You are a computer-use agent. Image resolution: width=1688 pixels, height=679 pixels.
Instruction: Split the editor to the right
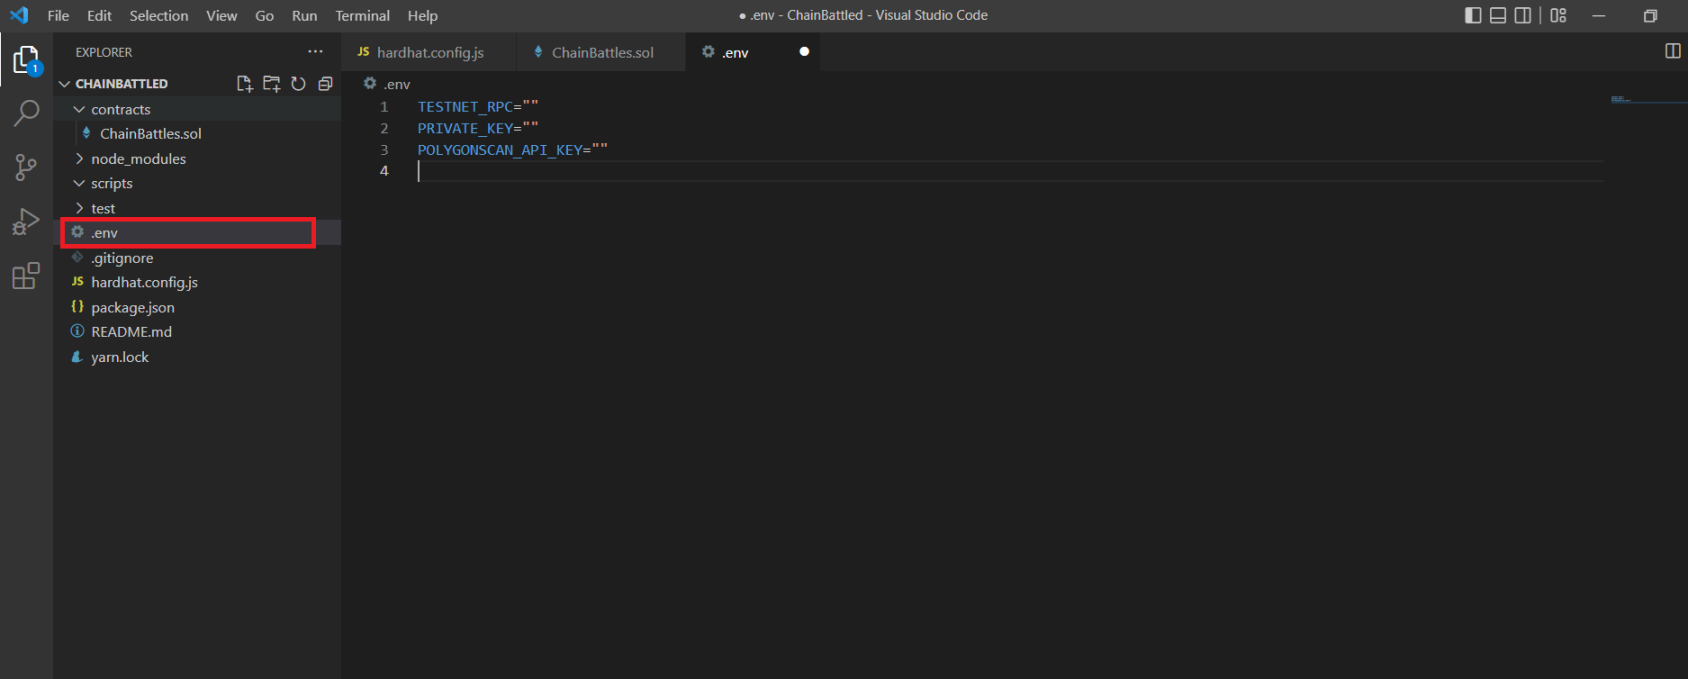pos(1672,51)
